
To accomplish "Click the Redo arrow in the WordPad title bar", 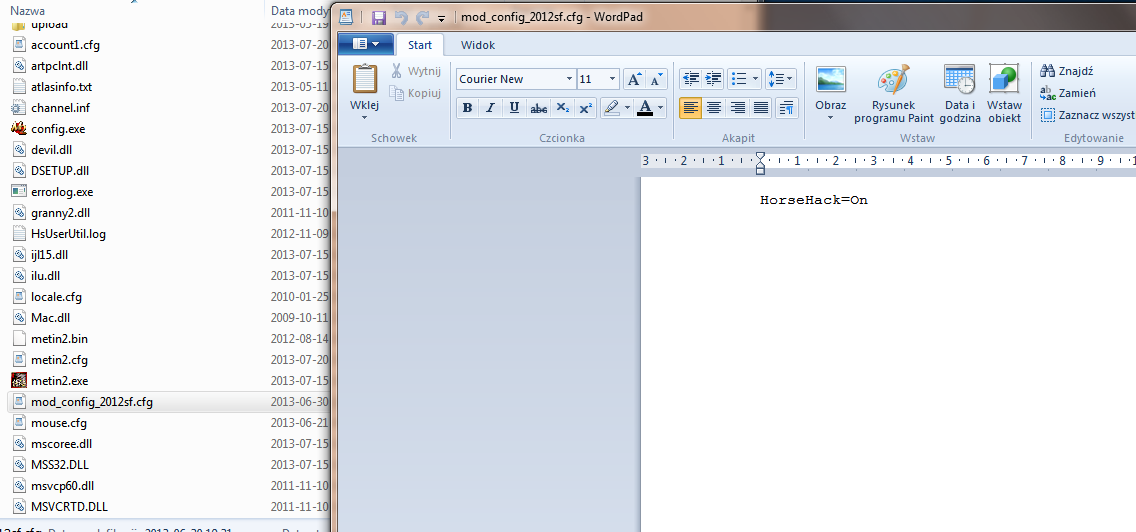I will pos(422,17).
